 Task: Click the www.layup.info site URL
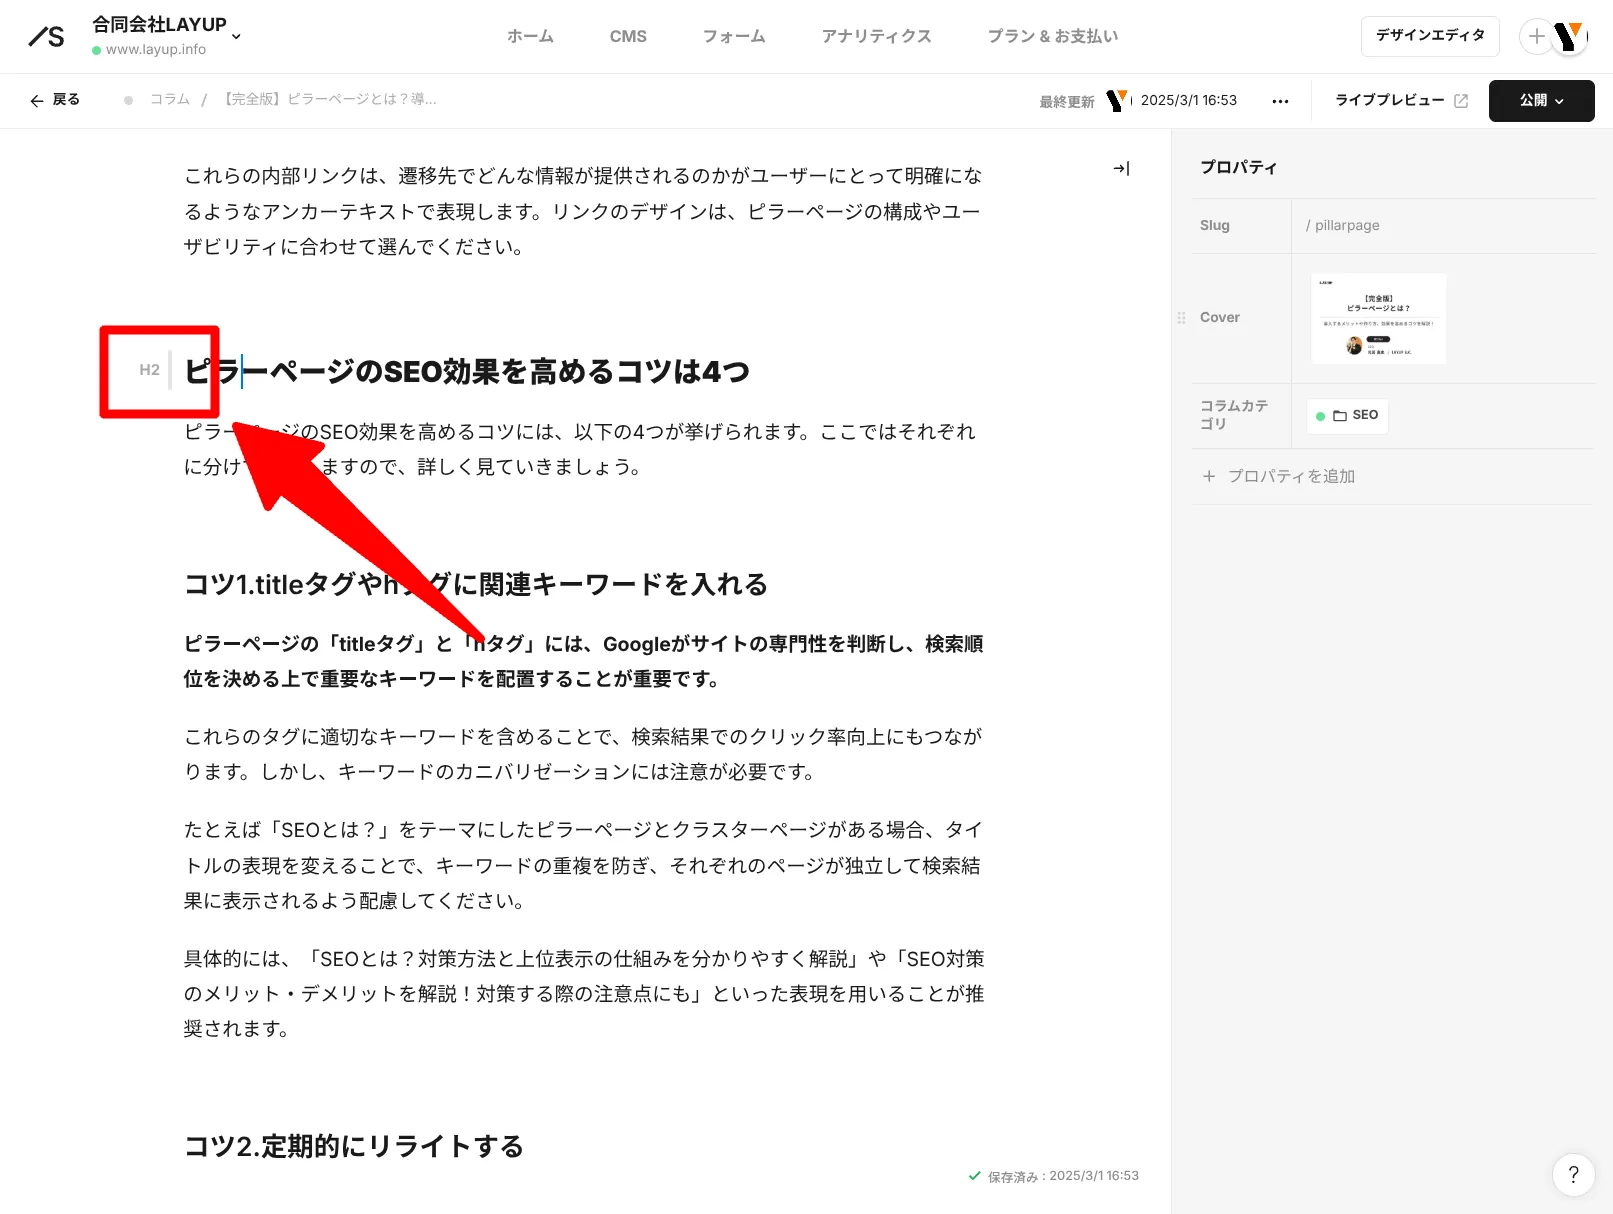click(x=155, y=49)
